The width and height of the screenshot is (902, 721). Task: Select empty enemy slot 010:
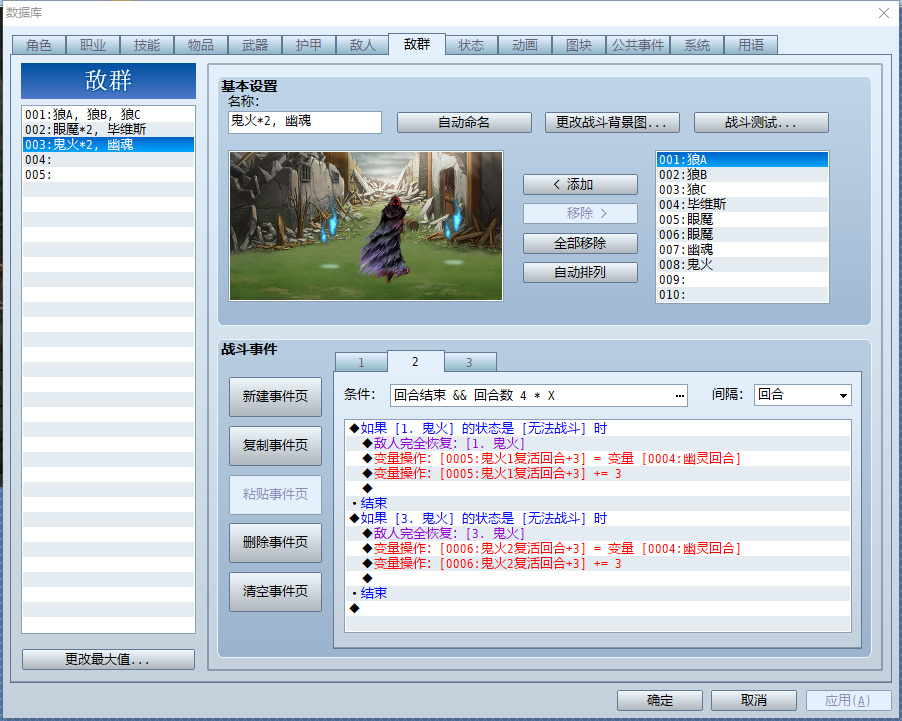coord(742,295)
